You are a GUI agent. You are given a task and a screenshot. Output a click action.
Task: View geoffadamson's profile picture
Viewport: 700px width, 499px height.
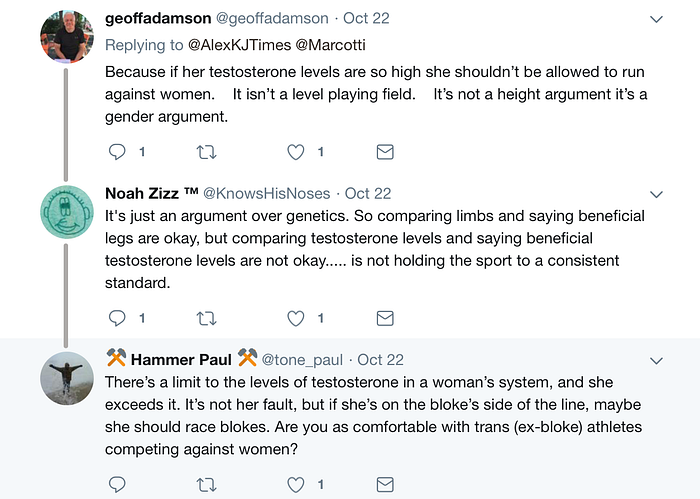(x=67, y=37)
